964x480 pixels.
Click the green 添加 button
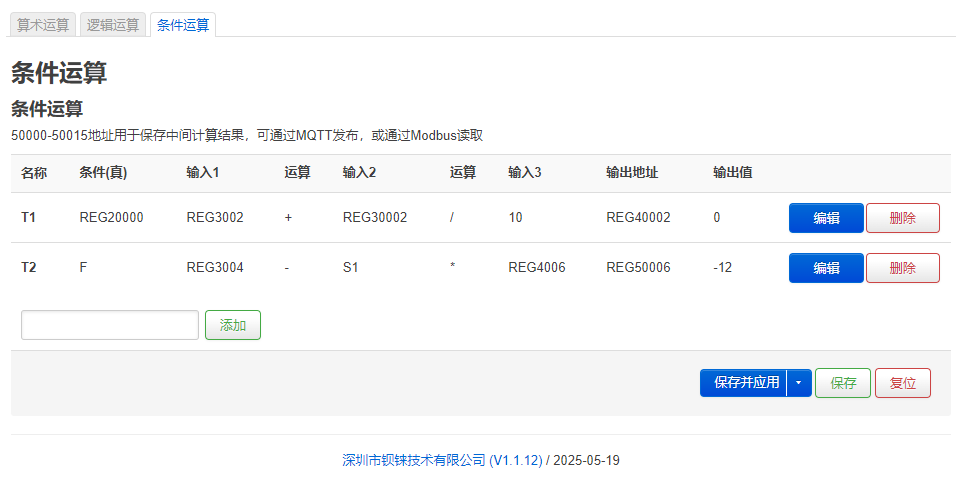coord(233,325)
